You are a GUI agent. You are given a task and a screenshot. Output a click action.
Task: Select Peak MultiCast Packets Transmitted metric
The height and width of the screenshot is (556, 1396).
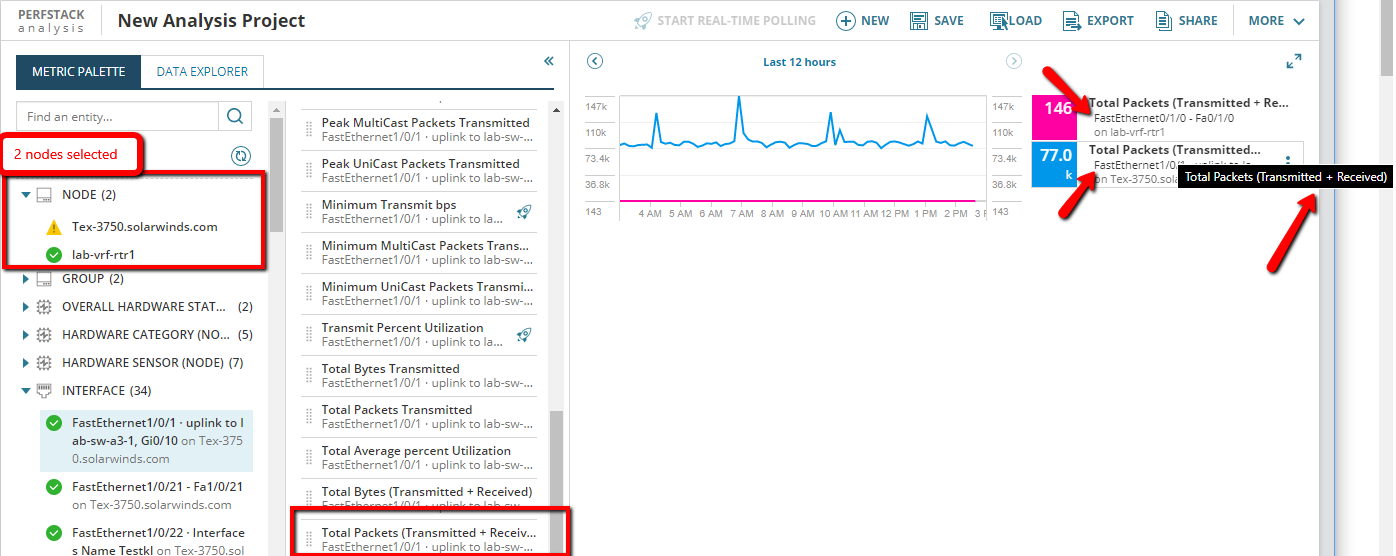[419, 130]
